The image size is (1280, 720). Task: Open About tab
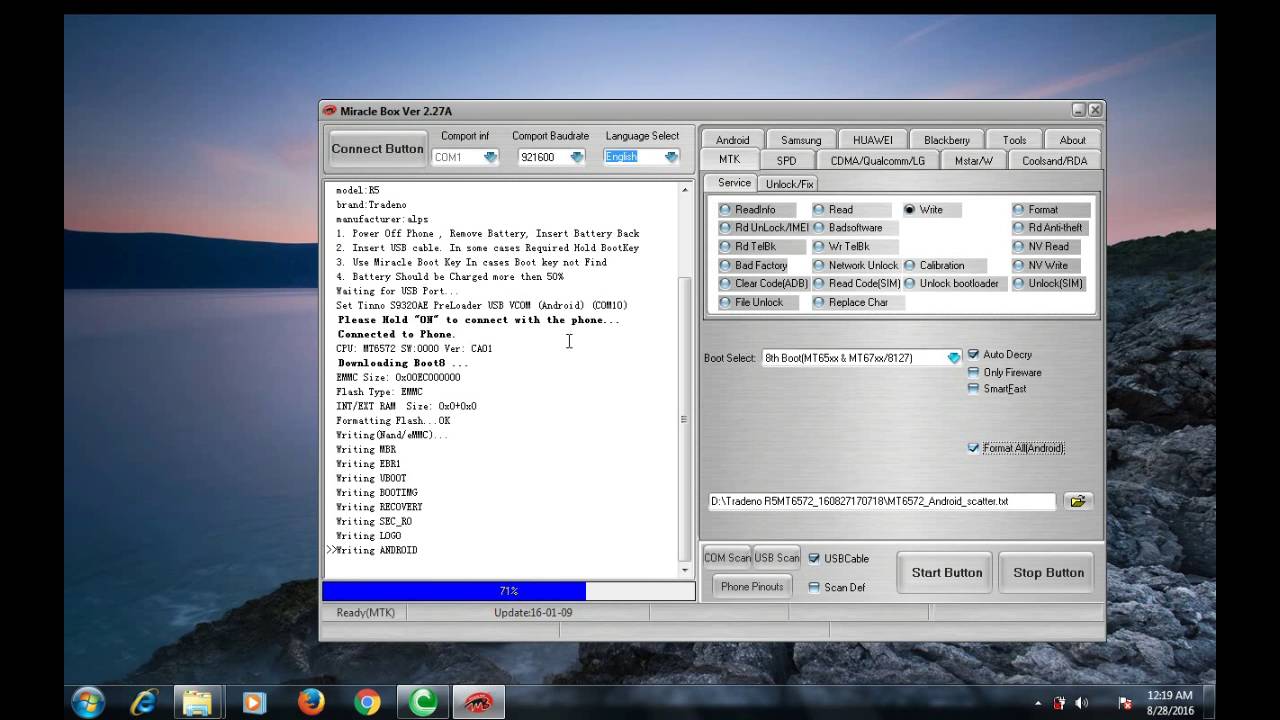[x=1073, y=140]
